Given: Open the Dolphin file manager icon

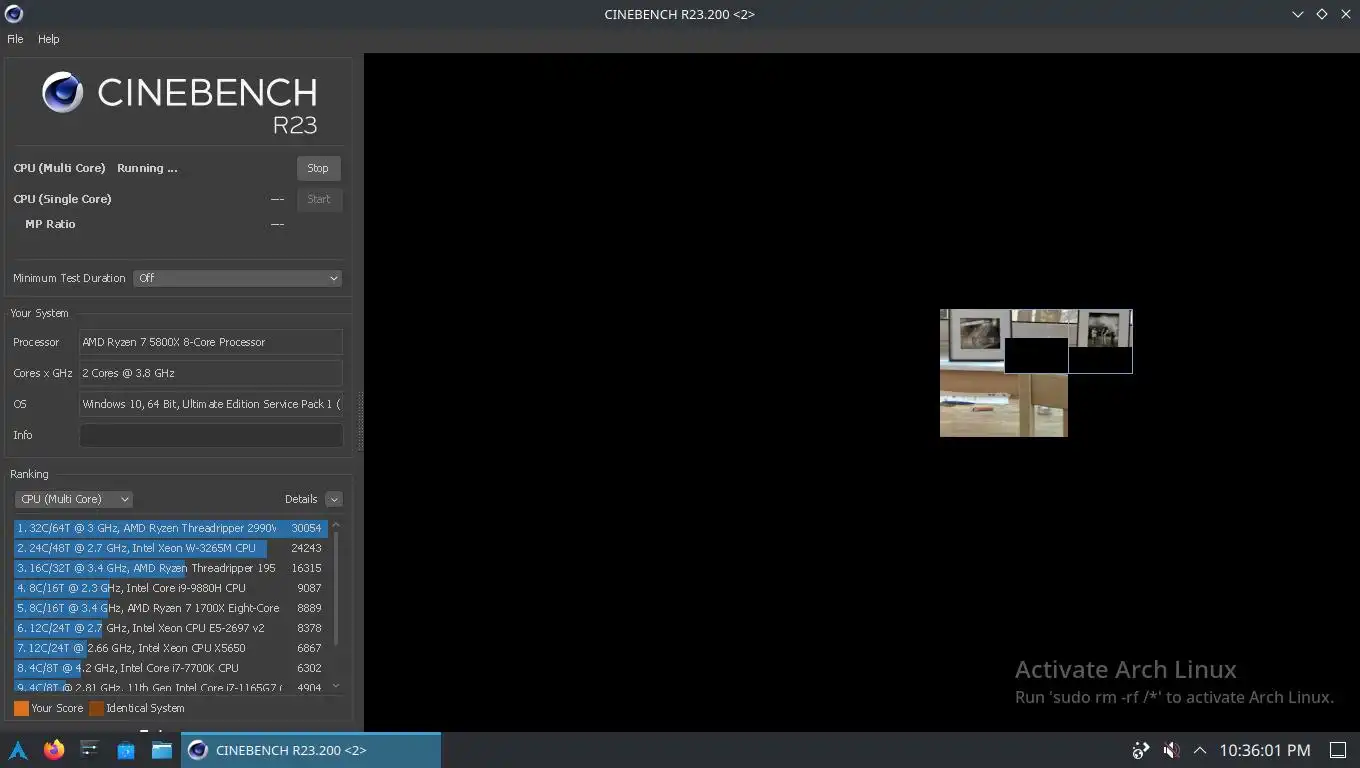Looking at the screenshot, I should click(162, 750).
